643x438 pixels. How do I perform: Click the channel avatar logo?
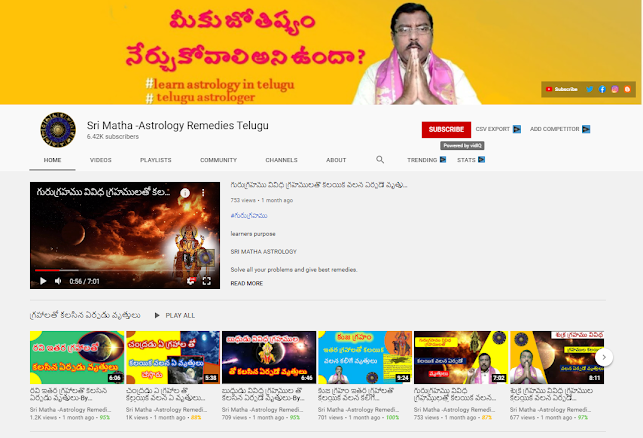[58, 130]
